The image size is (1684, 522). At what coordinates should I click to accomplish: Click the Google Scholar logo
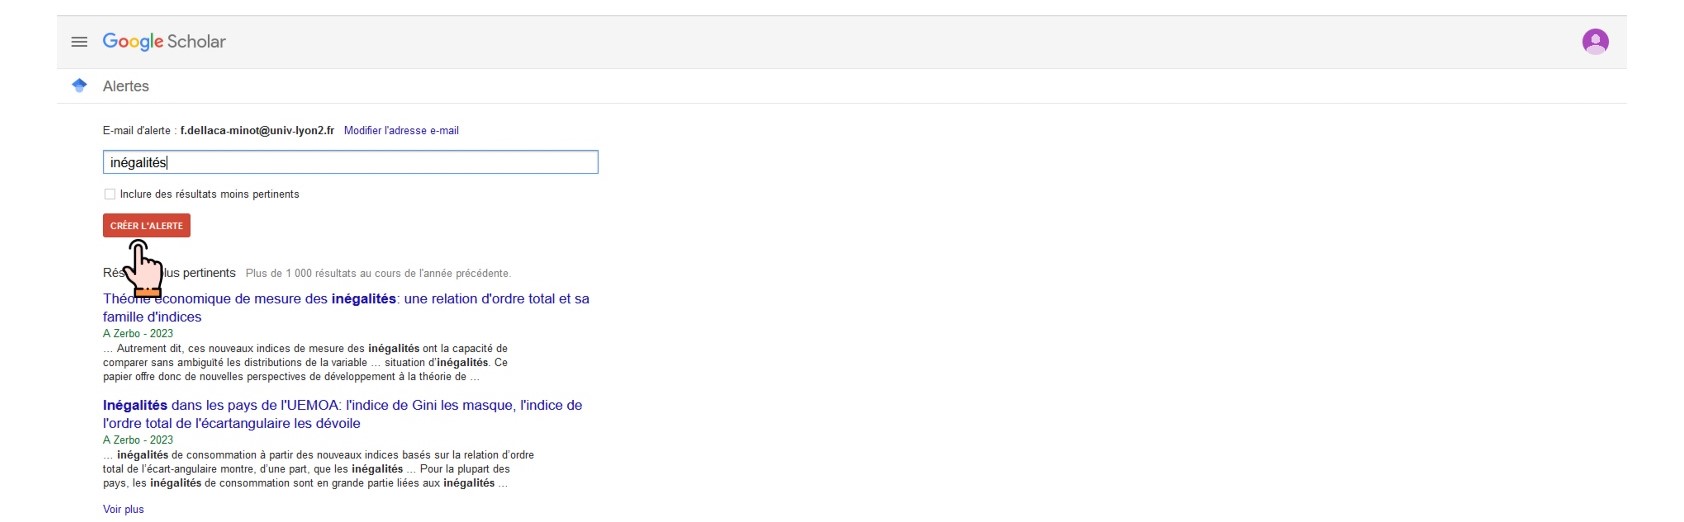[x=164, y=42]
